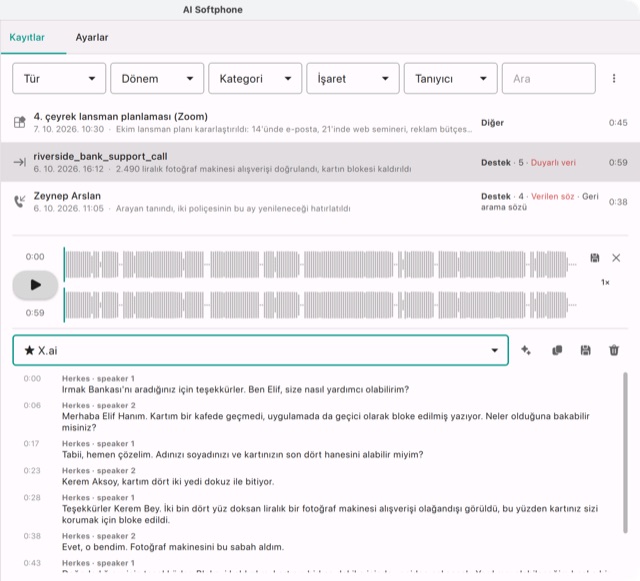
Task: Open the Ayarlar tab
Action: point(92,38)
